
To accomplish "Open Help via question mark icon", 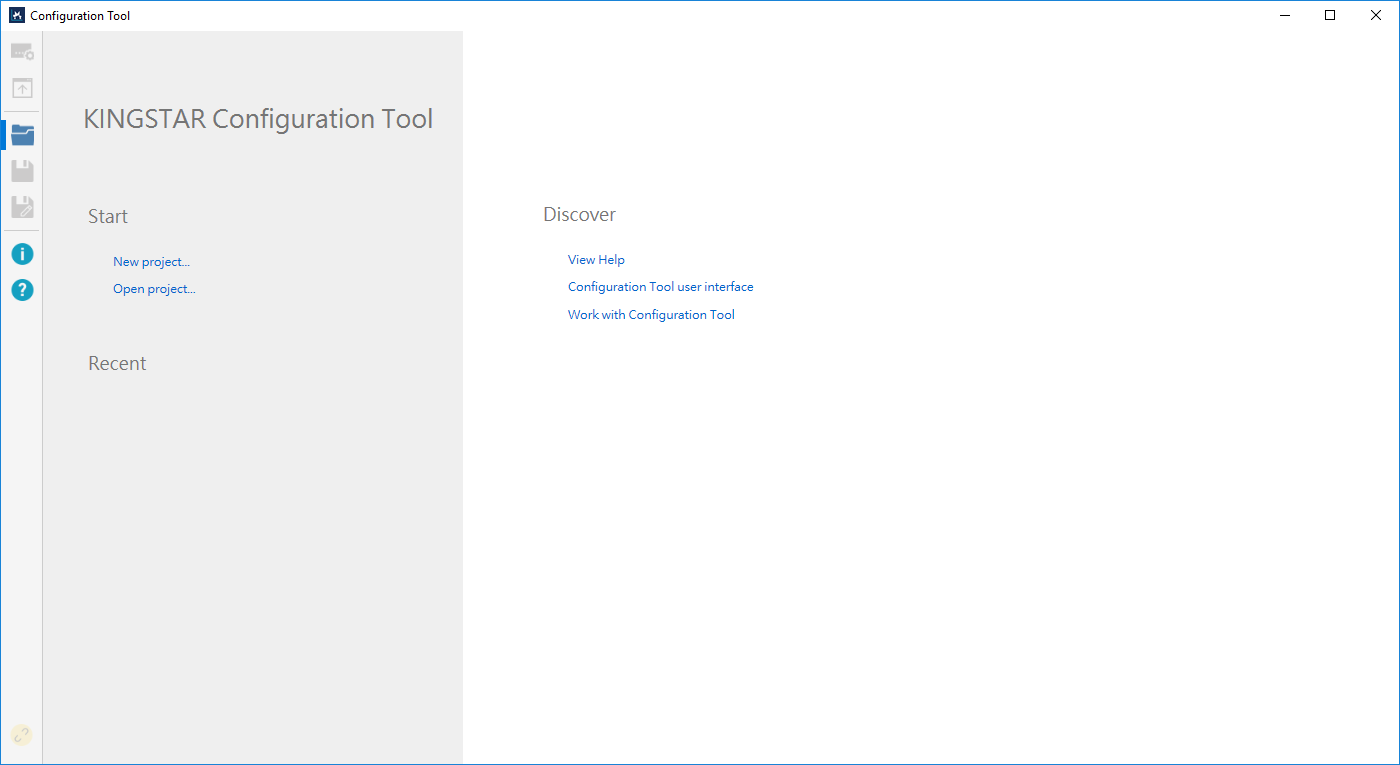I will [x=22, y=290].
